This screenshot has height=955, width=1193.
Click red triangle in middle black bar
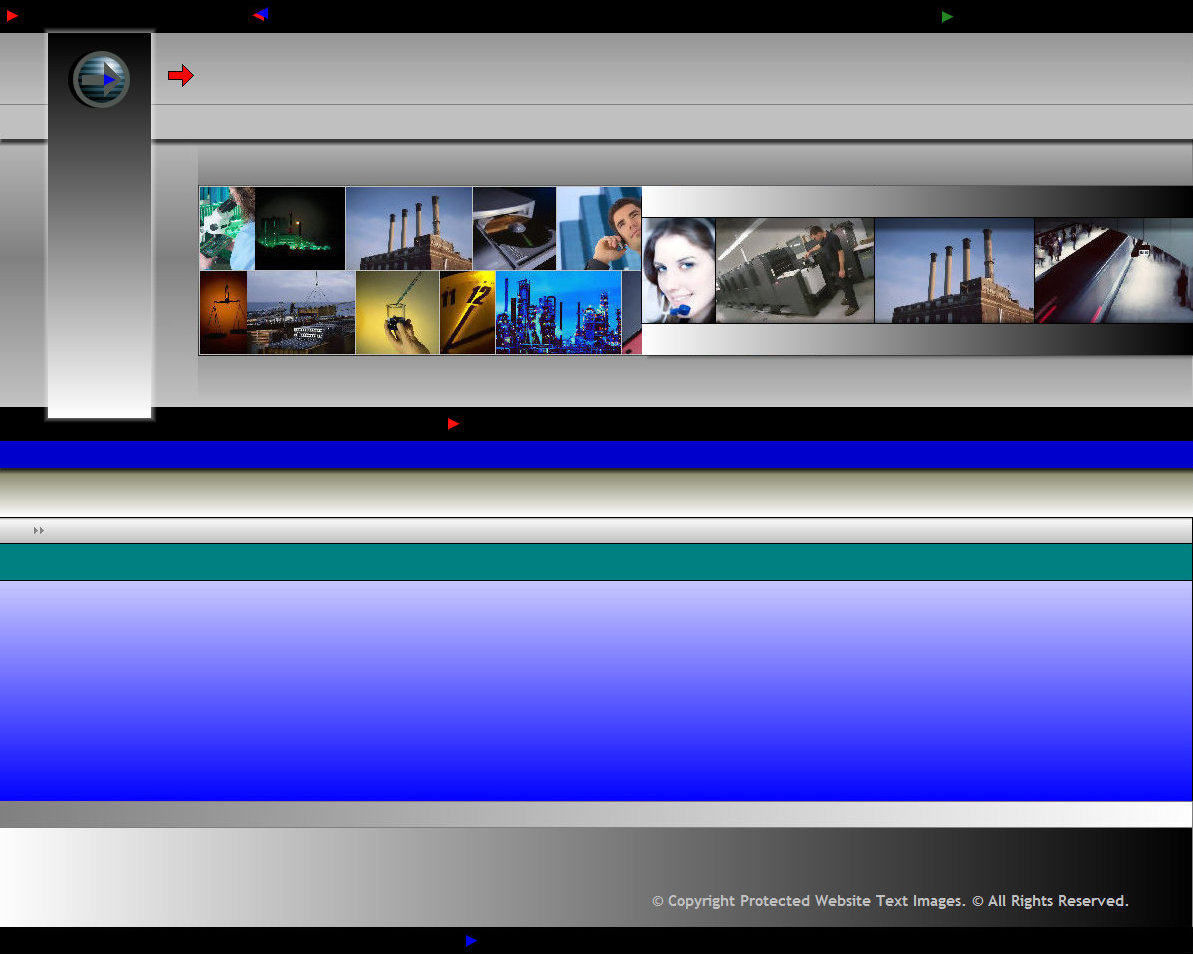coord(453,424)
